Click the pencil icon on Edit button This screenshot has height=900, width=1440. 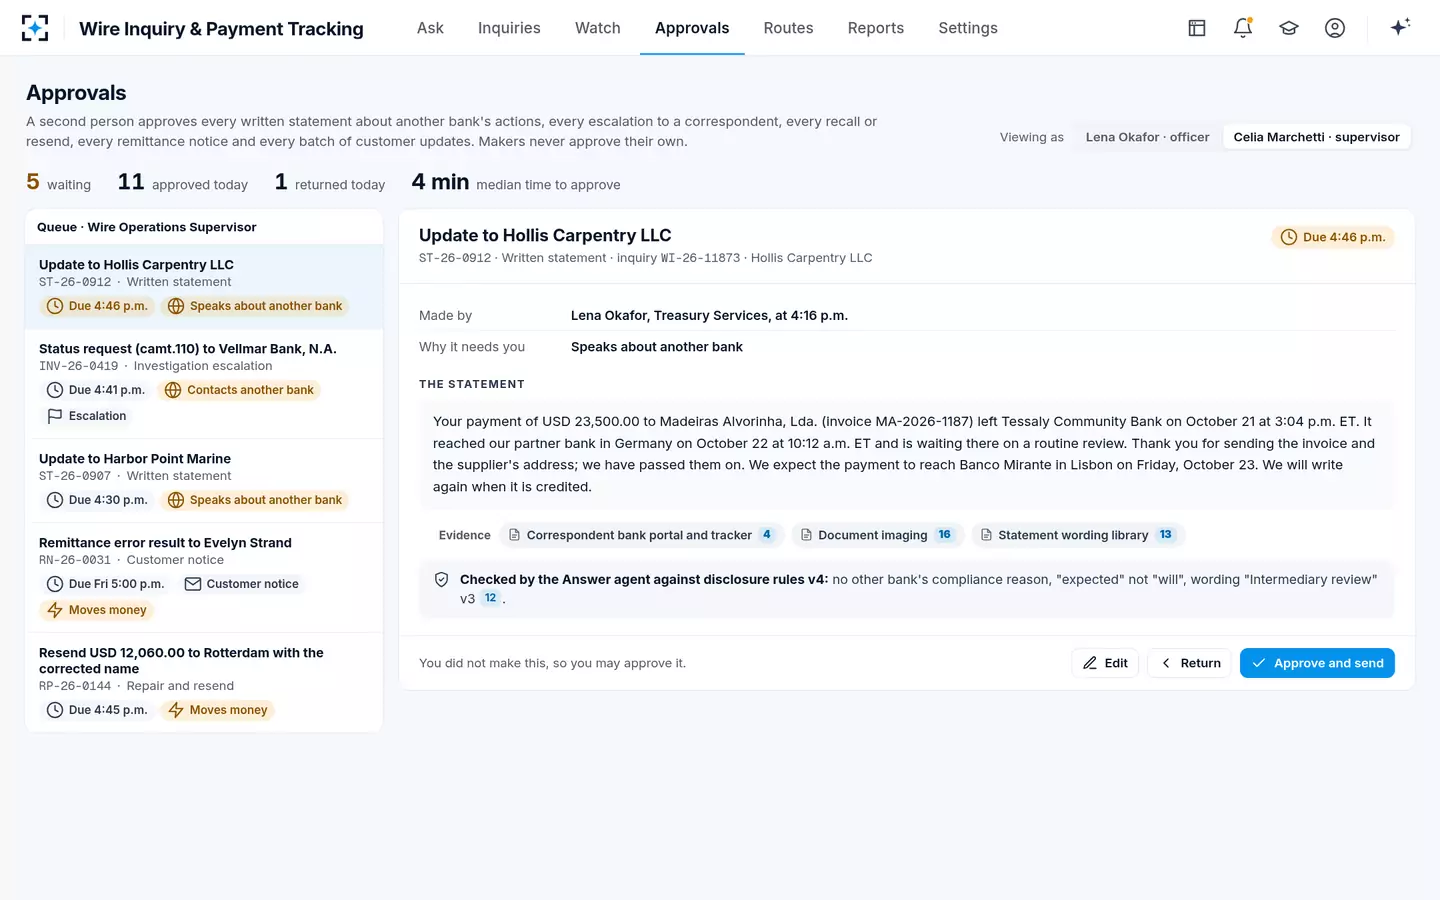[x=1090, y=663]
